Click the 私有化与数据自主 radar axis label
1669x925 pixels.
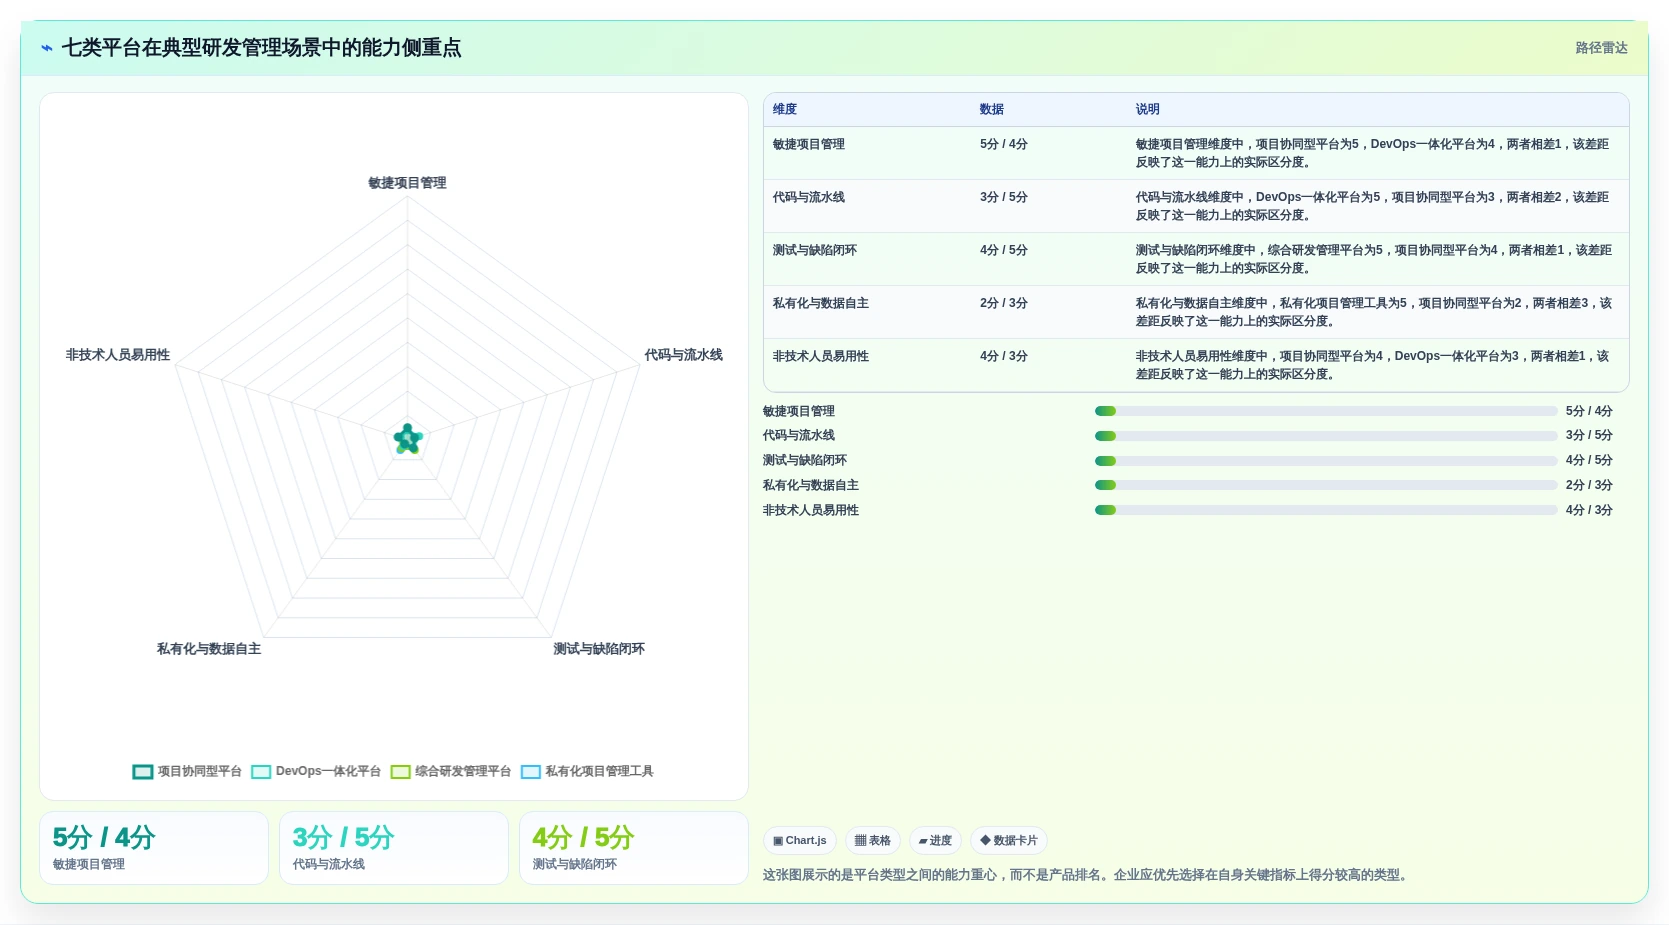209,649
